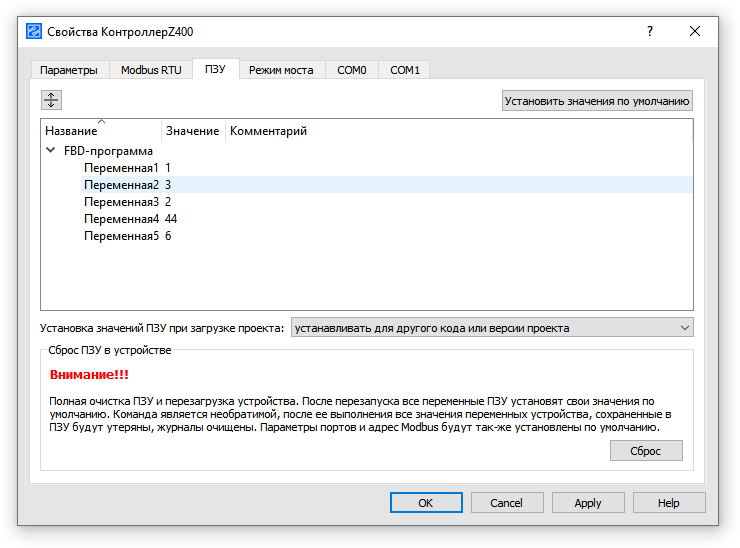
Task: Click the Cancel button
Action: point(507,503)
